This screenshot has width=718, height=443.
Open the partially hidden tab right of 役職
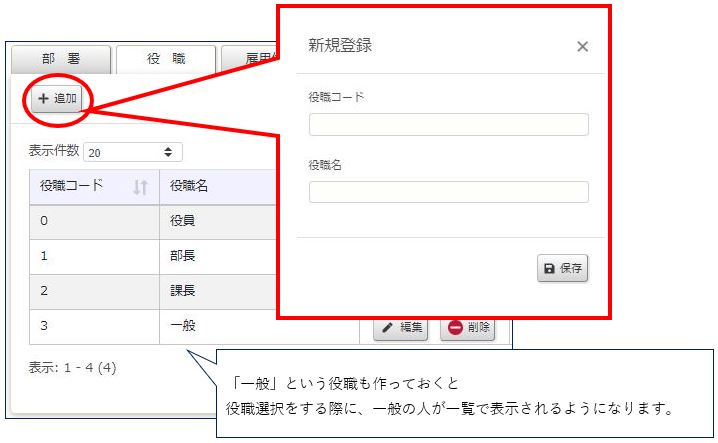click(248, 60)
